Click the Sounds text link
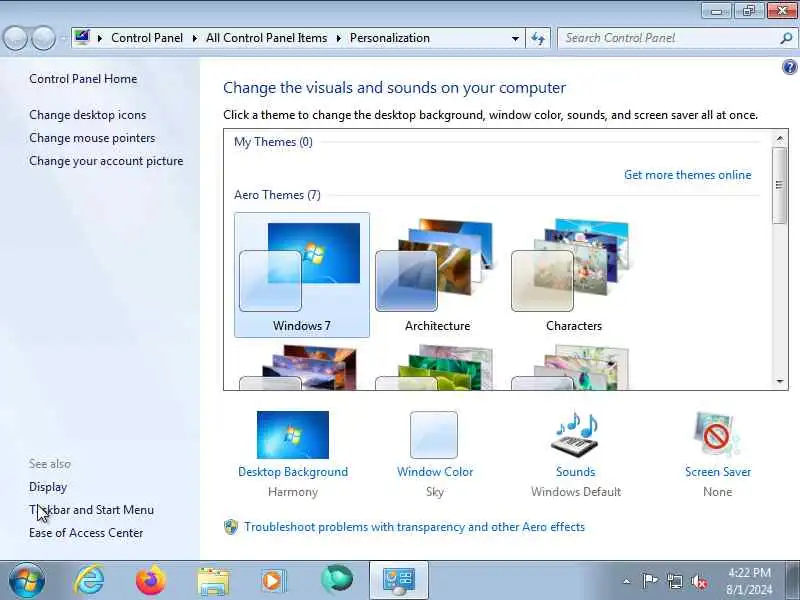The width and height of the screenshot is (800, 600). pos(576,472)
